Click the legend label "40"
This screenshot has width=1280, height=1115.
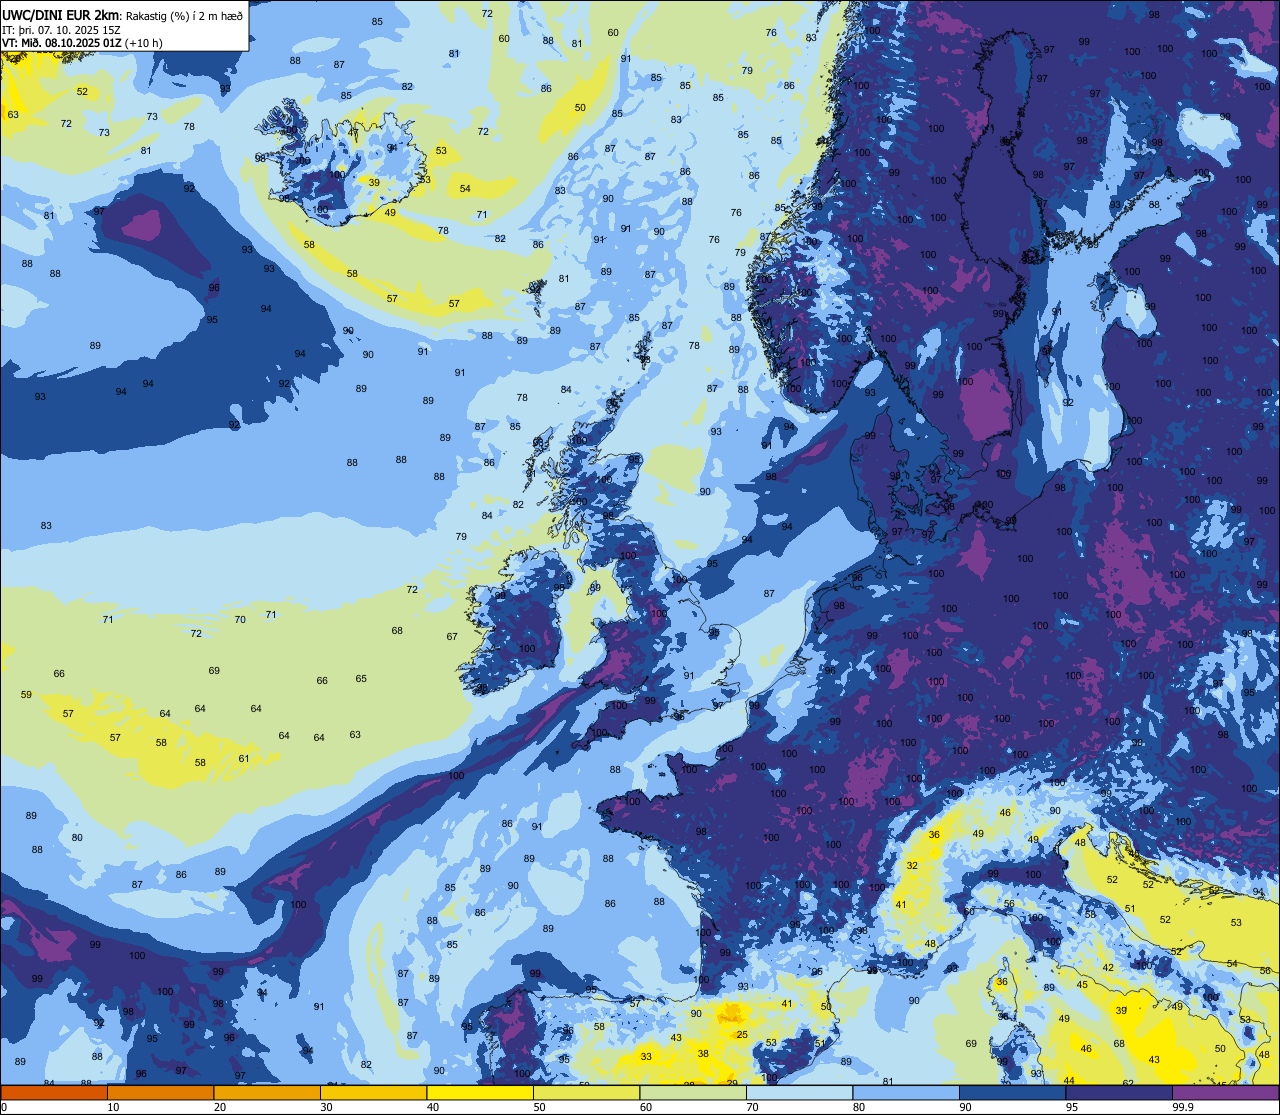[x=433, y=1107]
